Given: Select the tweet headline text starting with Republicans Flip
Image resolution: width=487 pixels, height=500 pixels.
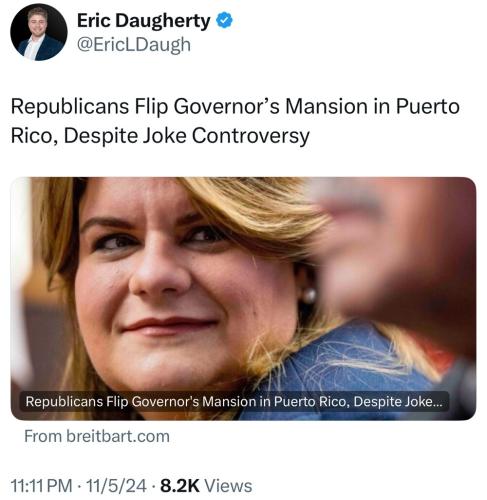Looking at the screenshot, I should (x=235, y=121).
